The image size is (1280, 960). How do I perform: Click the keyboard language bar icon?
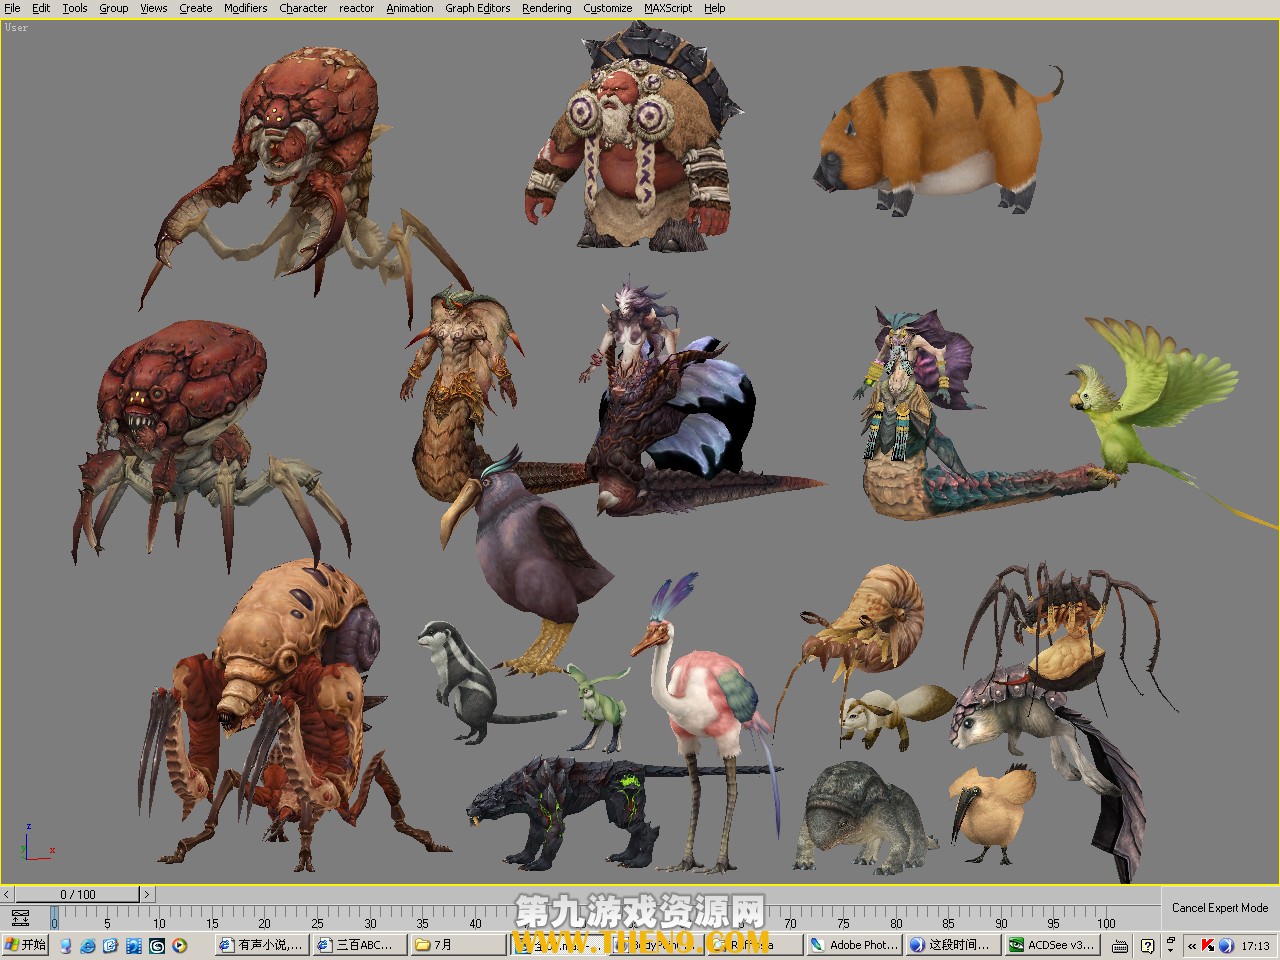1121,945
